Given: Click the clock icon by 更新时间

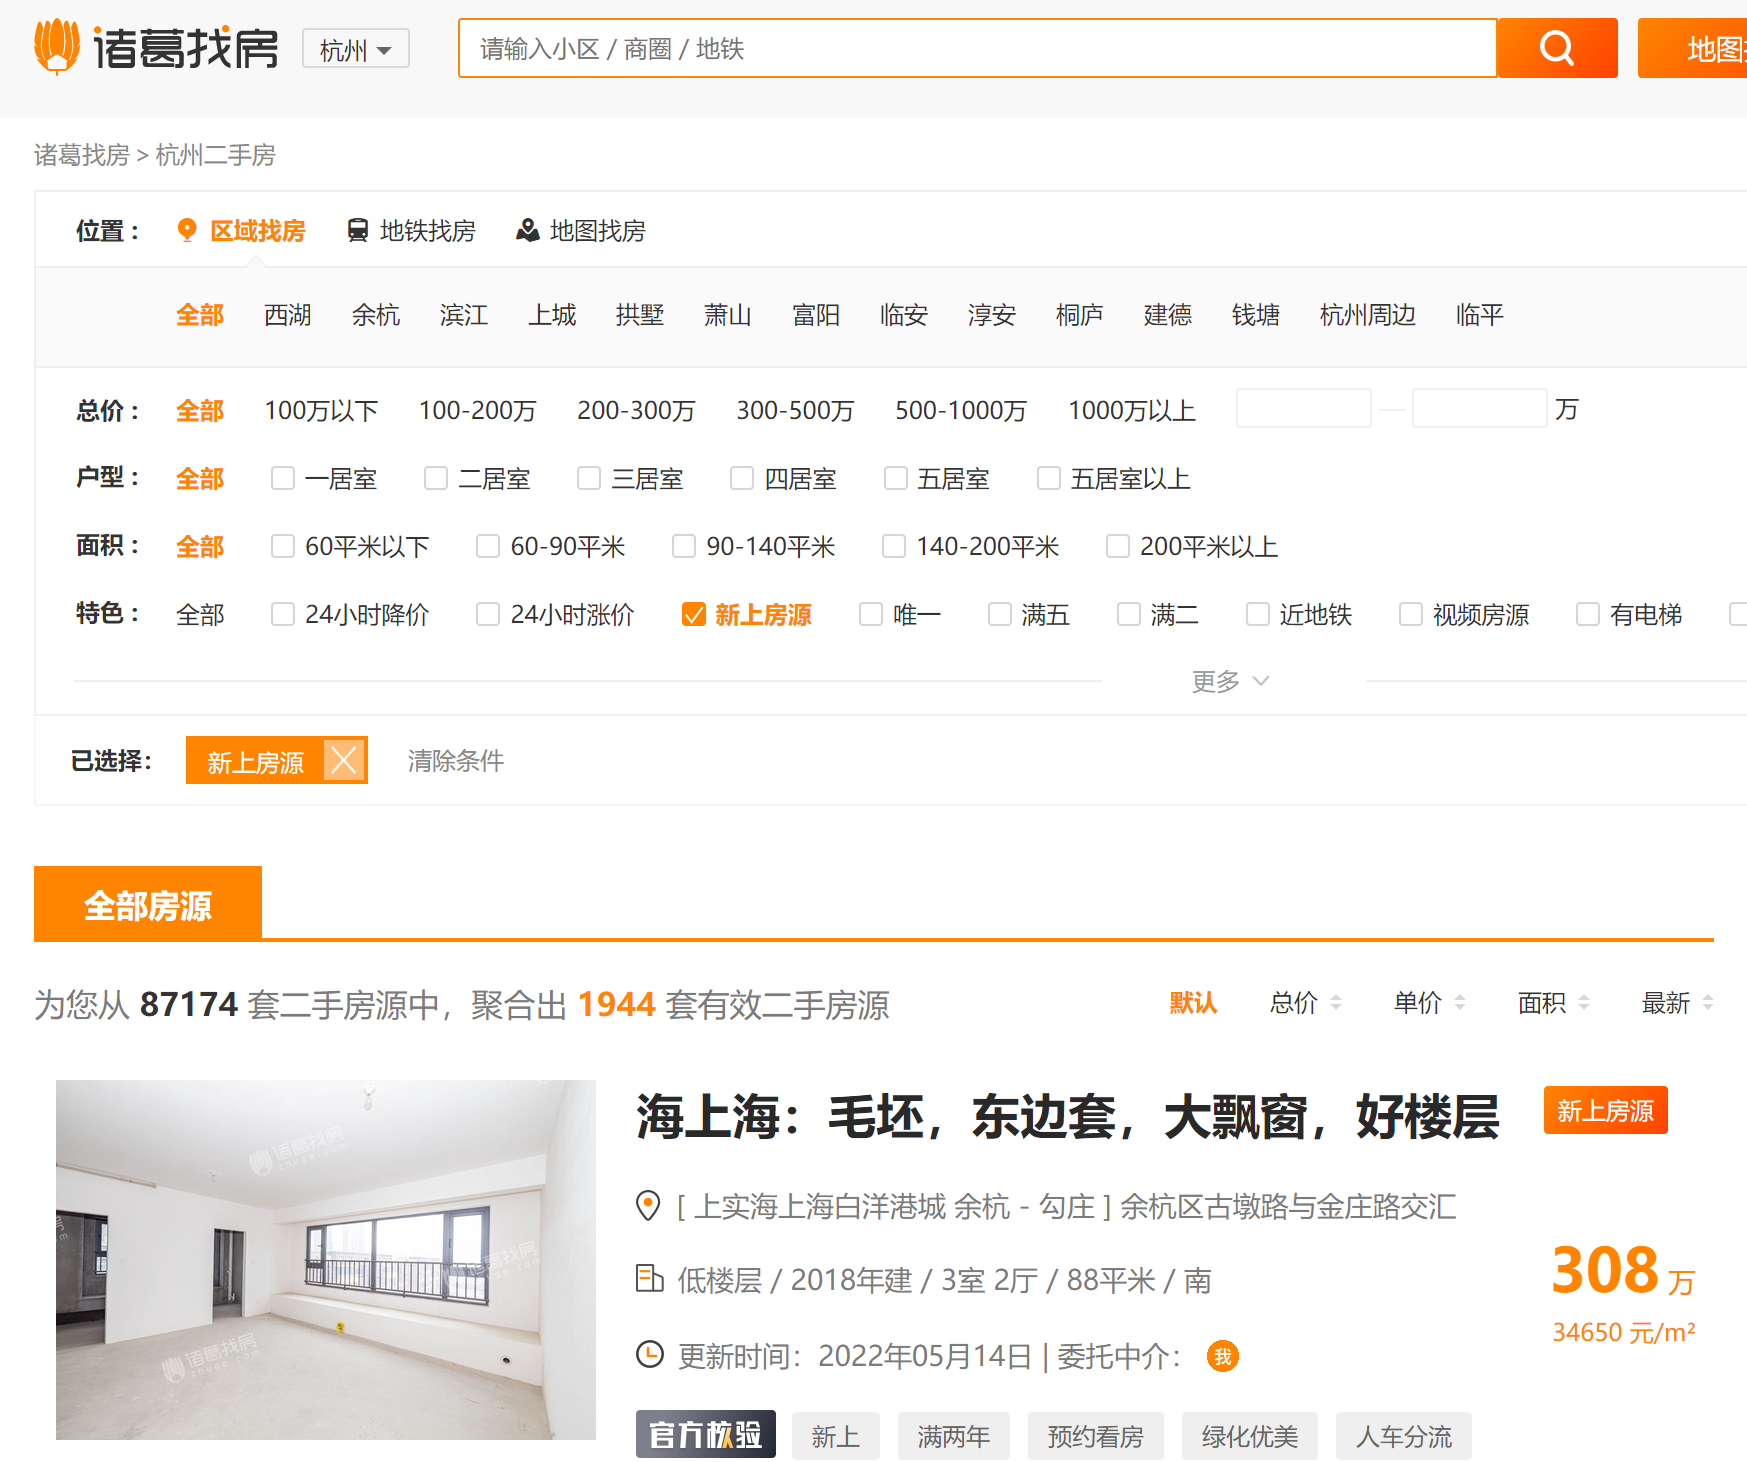Looking at the screenshot, I should (x=649, y=1355).
